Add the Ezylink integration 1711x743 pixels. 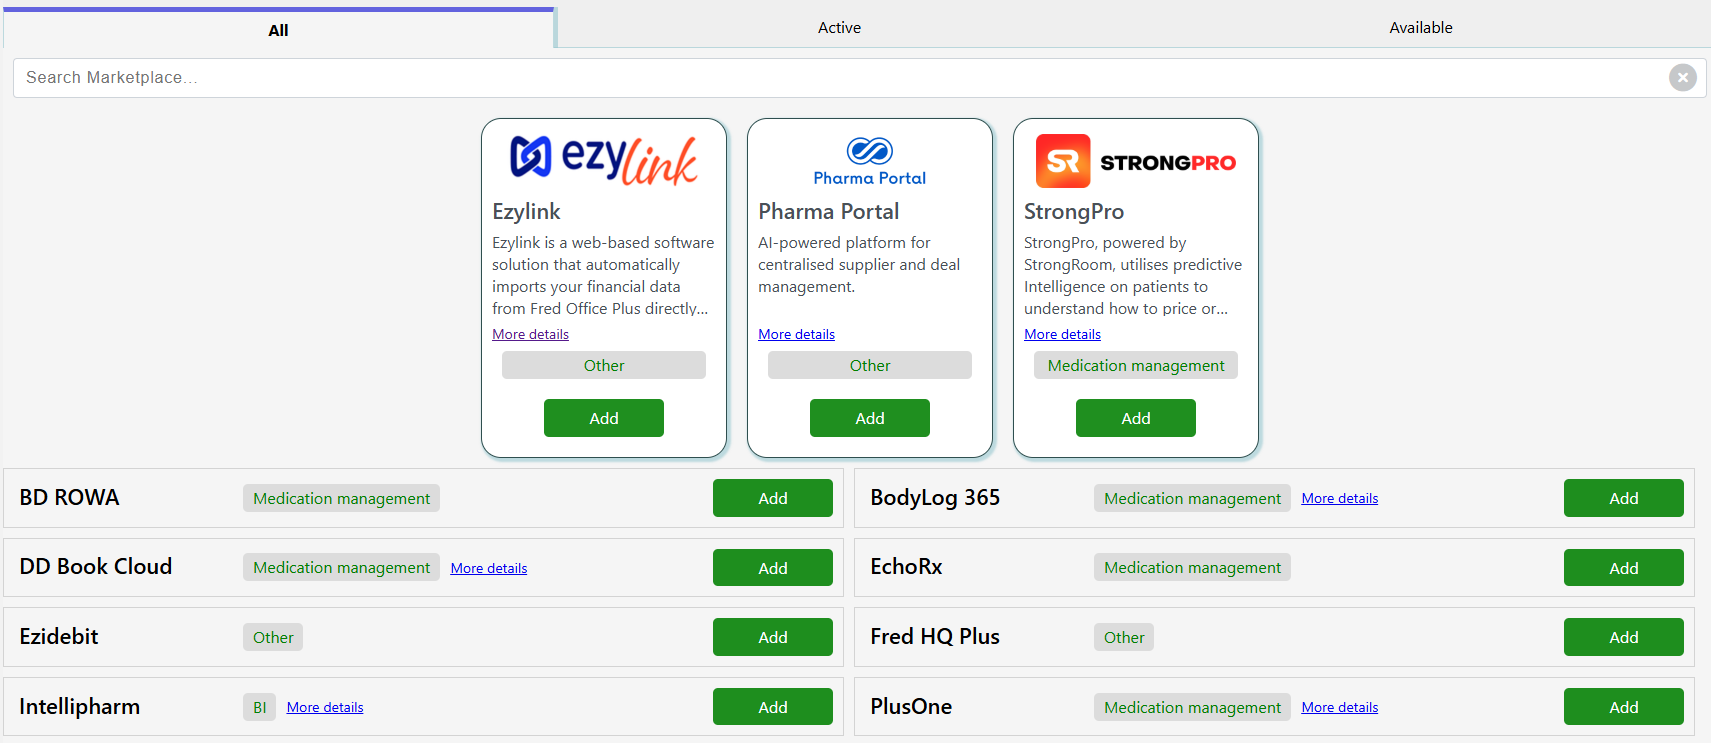(x=604, y=418)
